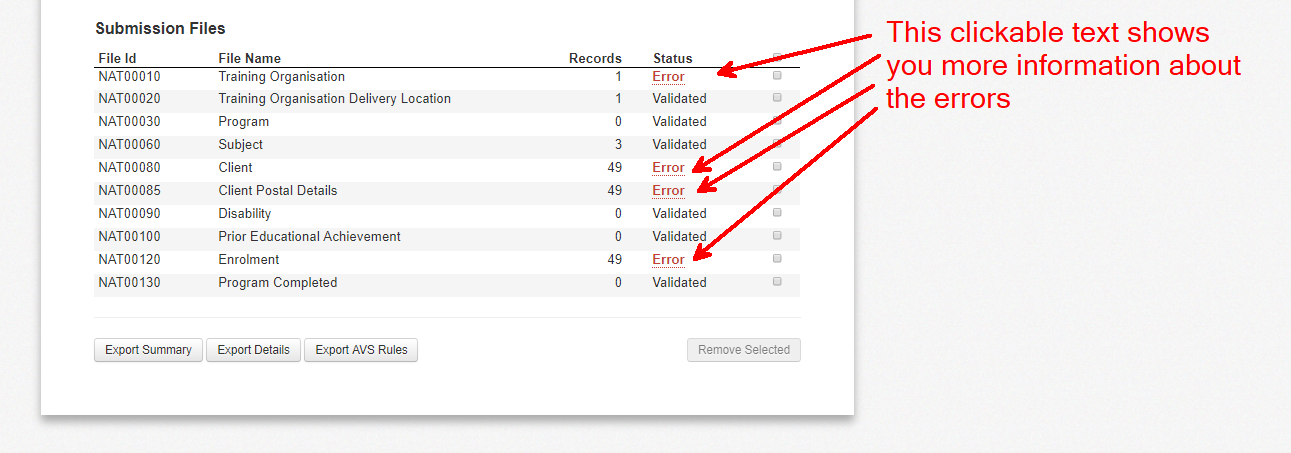Open the Enrolment Error status link
This screenshot has width=1291, height=453.
[x=668, y=260]
